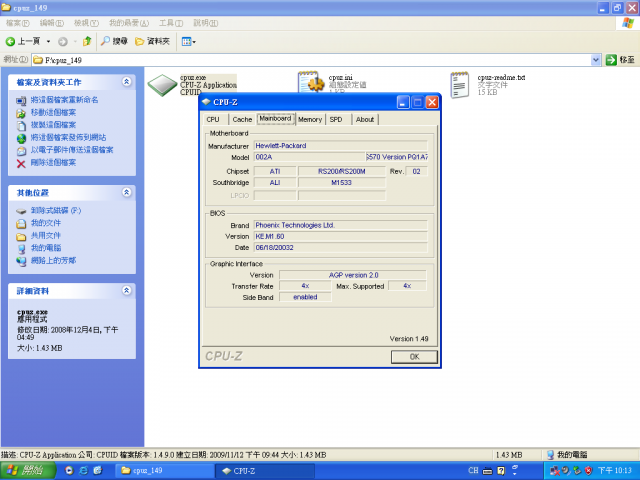Viewport: 640px width, 480px height.
Task: Open the View (檢視) menu
Action: pyautogui.click(x=86, y=23)
